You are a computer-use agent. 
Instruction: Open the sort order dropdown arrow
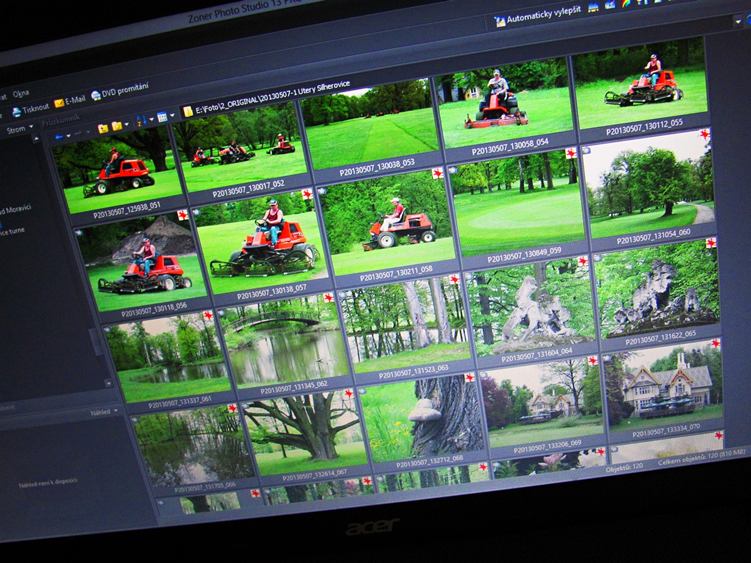[x=151, y=119]
